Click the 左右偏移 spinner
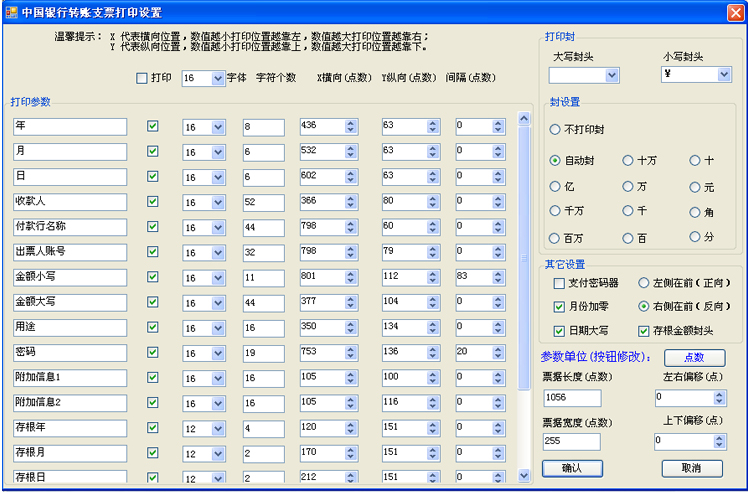 [719, 398]
